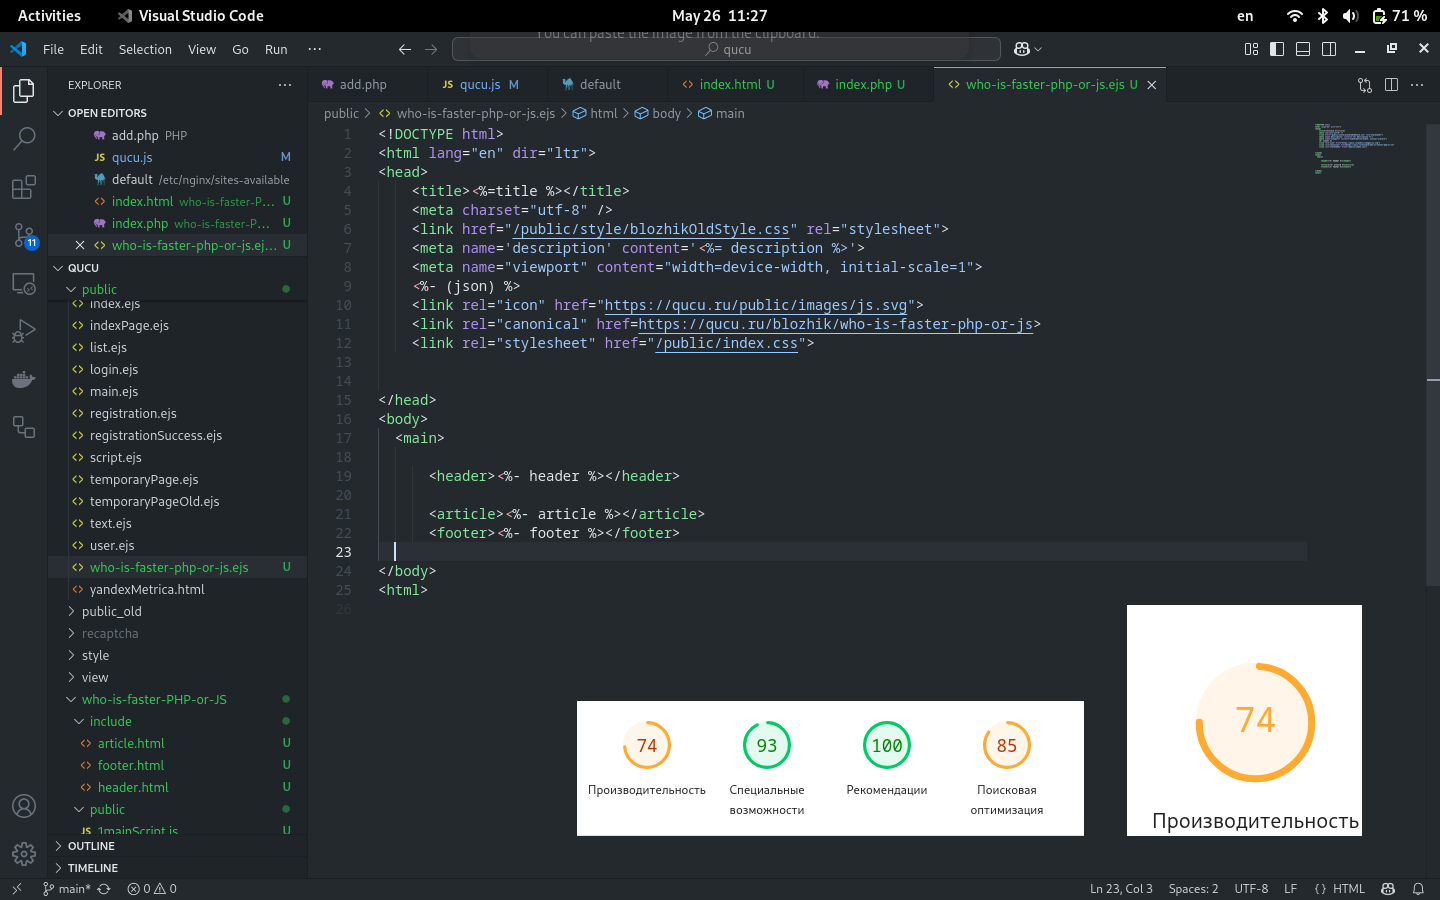Open the Edit menu

pos(91,49)
